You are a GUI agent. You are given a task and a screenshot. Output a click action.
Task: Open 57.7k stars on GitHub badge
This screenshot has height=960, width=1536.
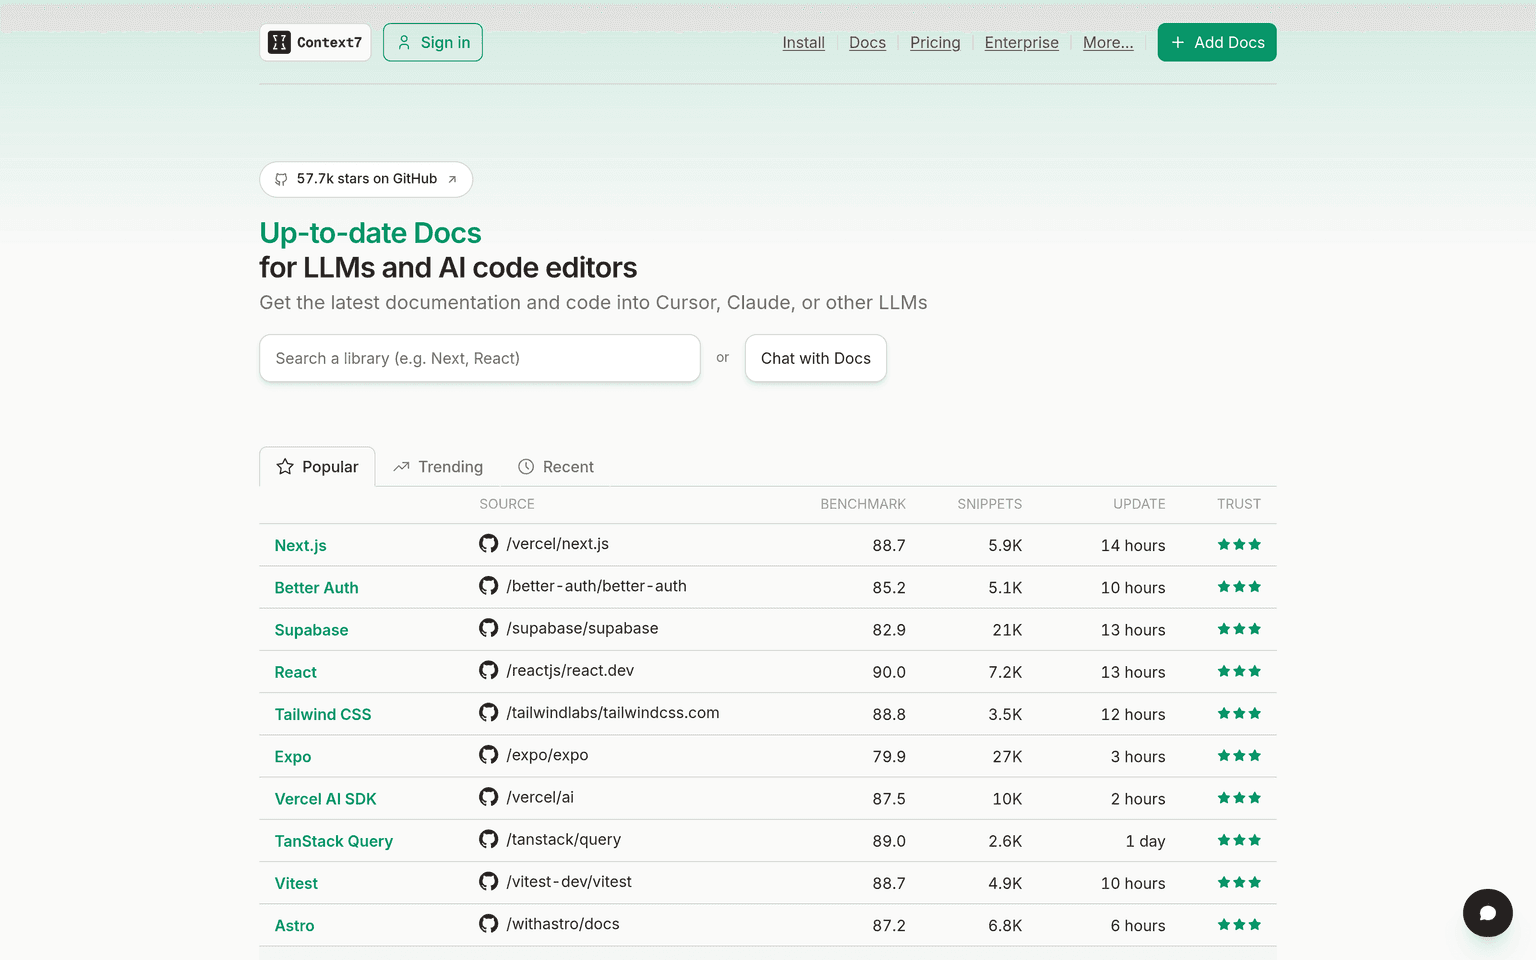[x=366, y=179]
